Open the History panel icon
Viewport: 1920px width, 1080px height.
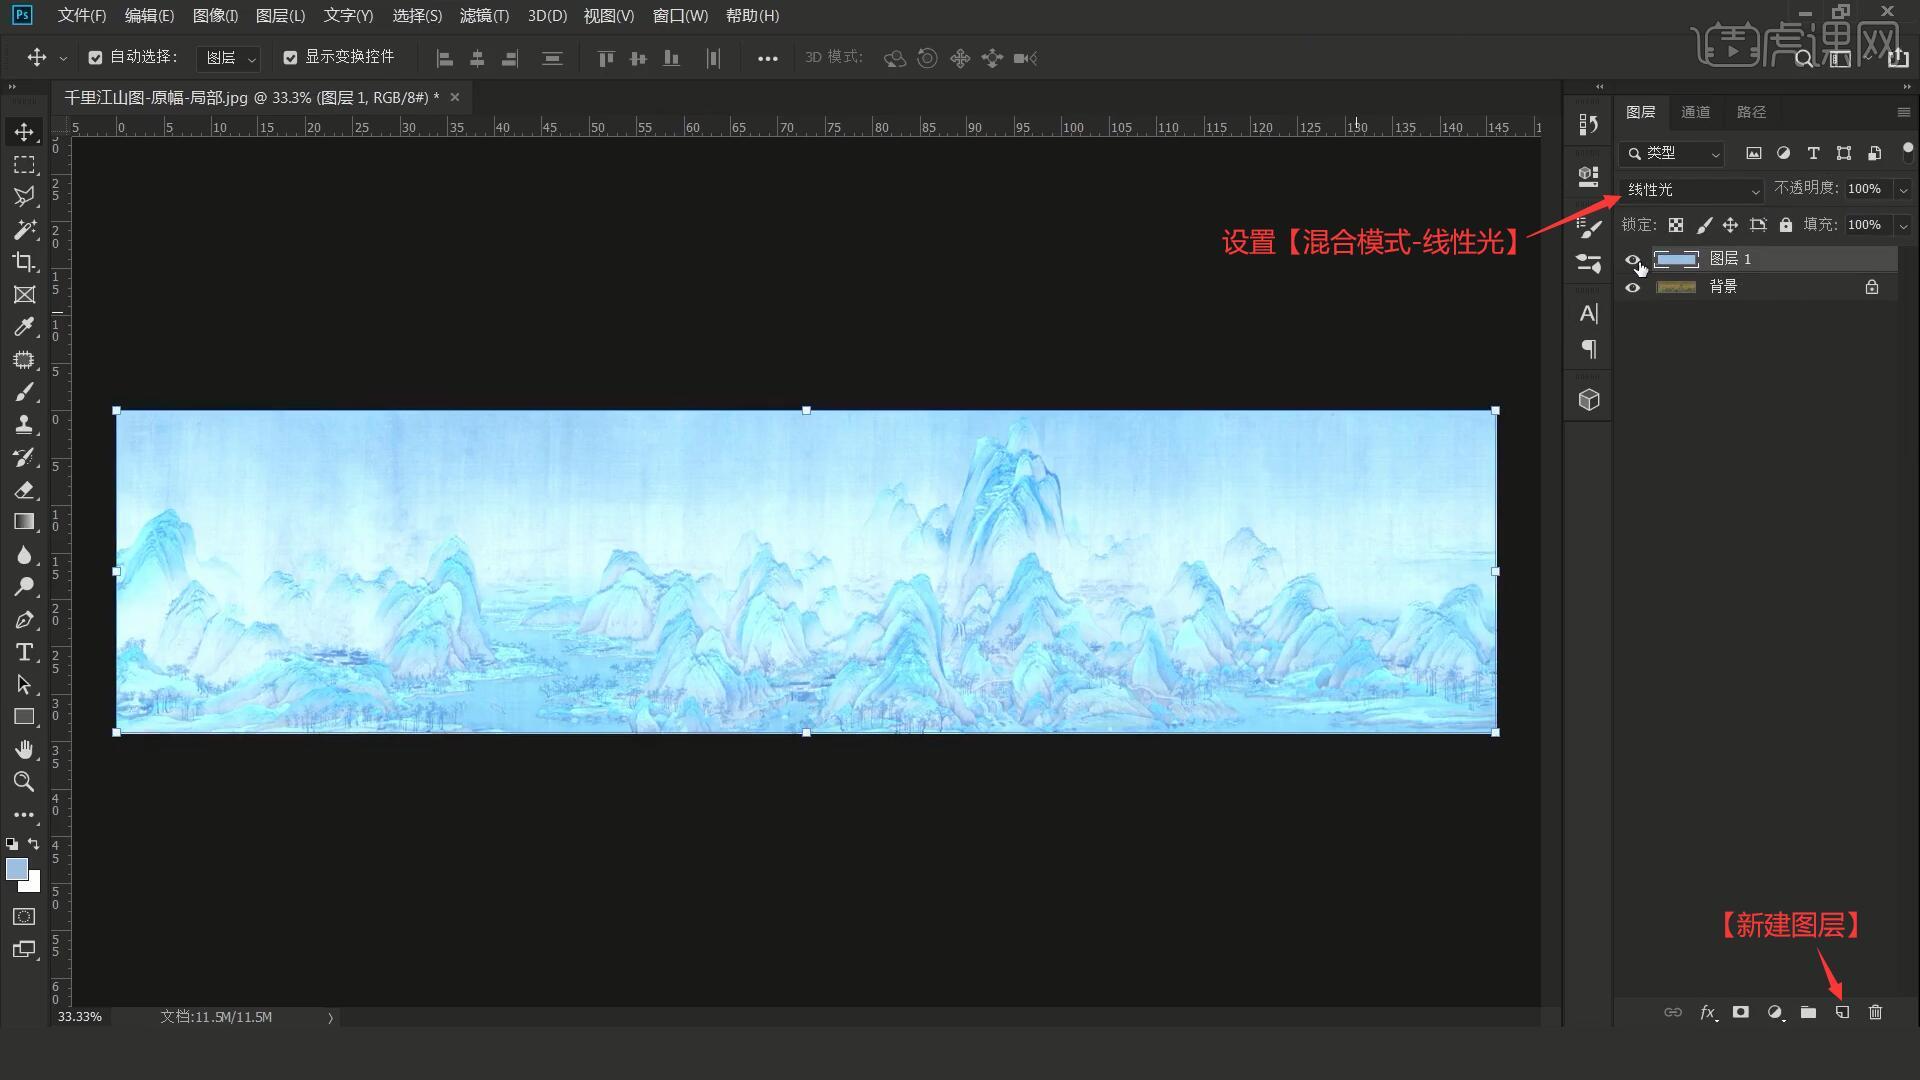[x=1589, y=125]
